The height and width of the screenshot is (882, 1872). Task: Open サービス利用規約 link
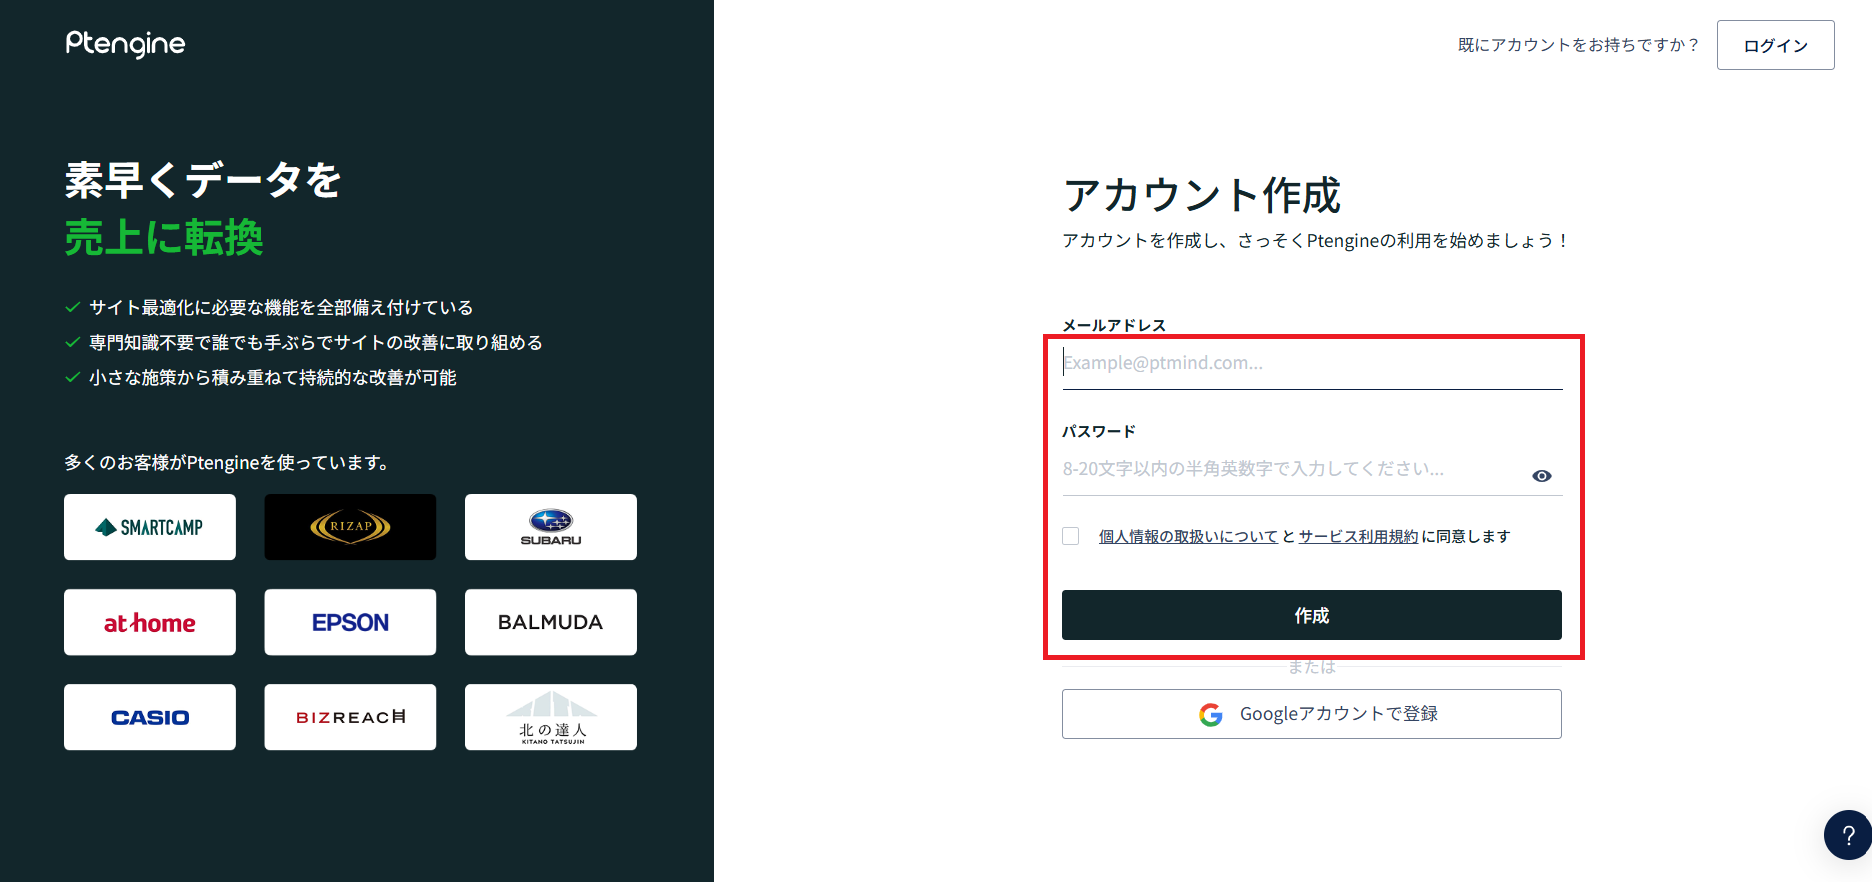pos(1358,537)
